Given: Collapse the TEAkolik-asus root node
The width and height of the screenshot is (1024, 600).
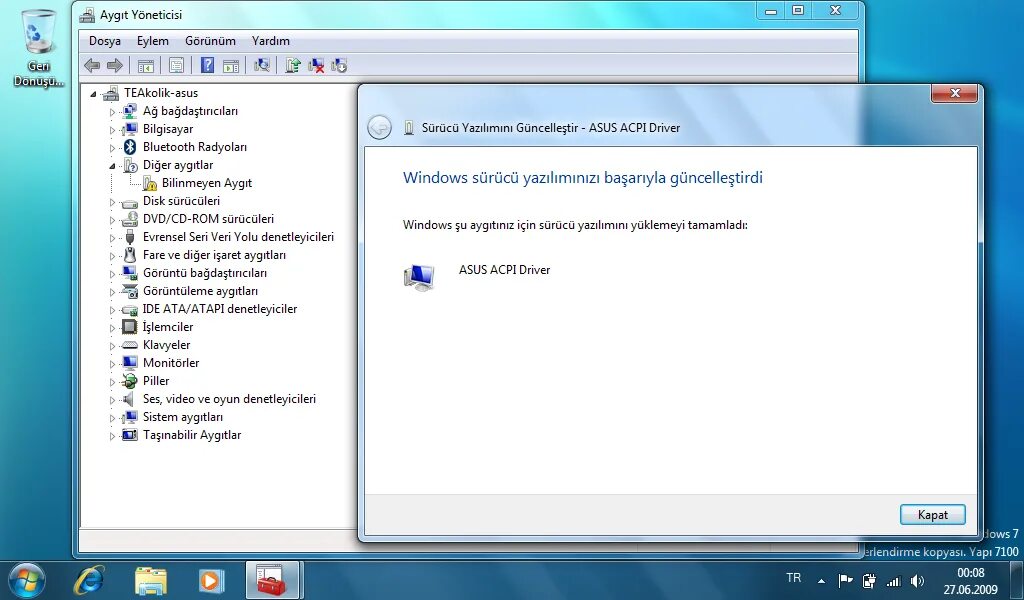Looking at the screenshot, I should tap(93, 94).
